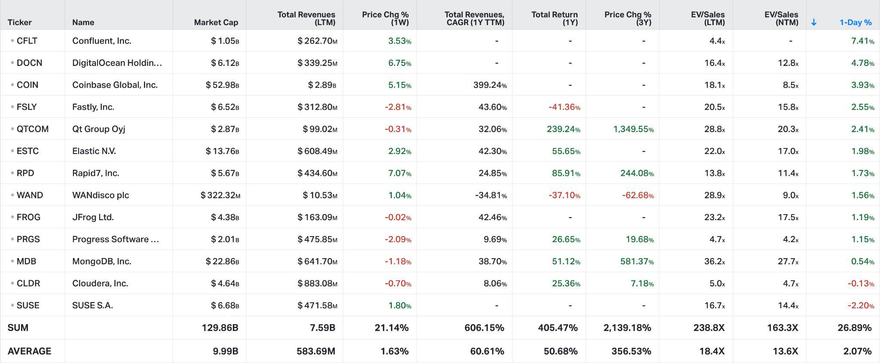Click the sort arrow beside 1-Day %
The width and height of the screenshot is (880, 363).
click(x=814, y=22)
